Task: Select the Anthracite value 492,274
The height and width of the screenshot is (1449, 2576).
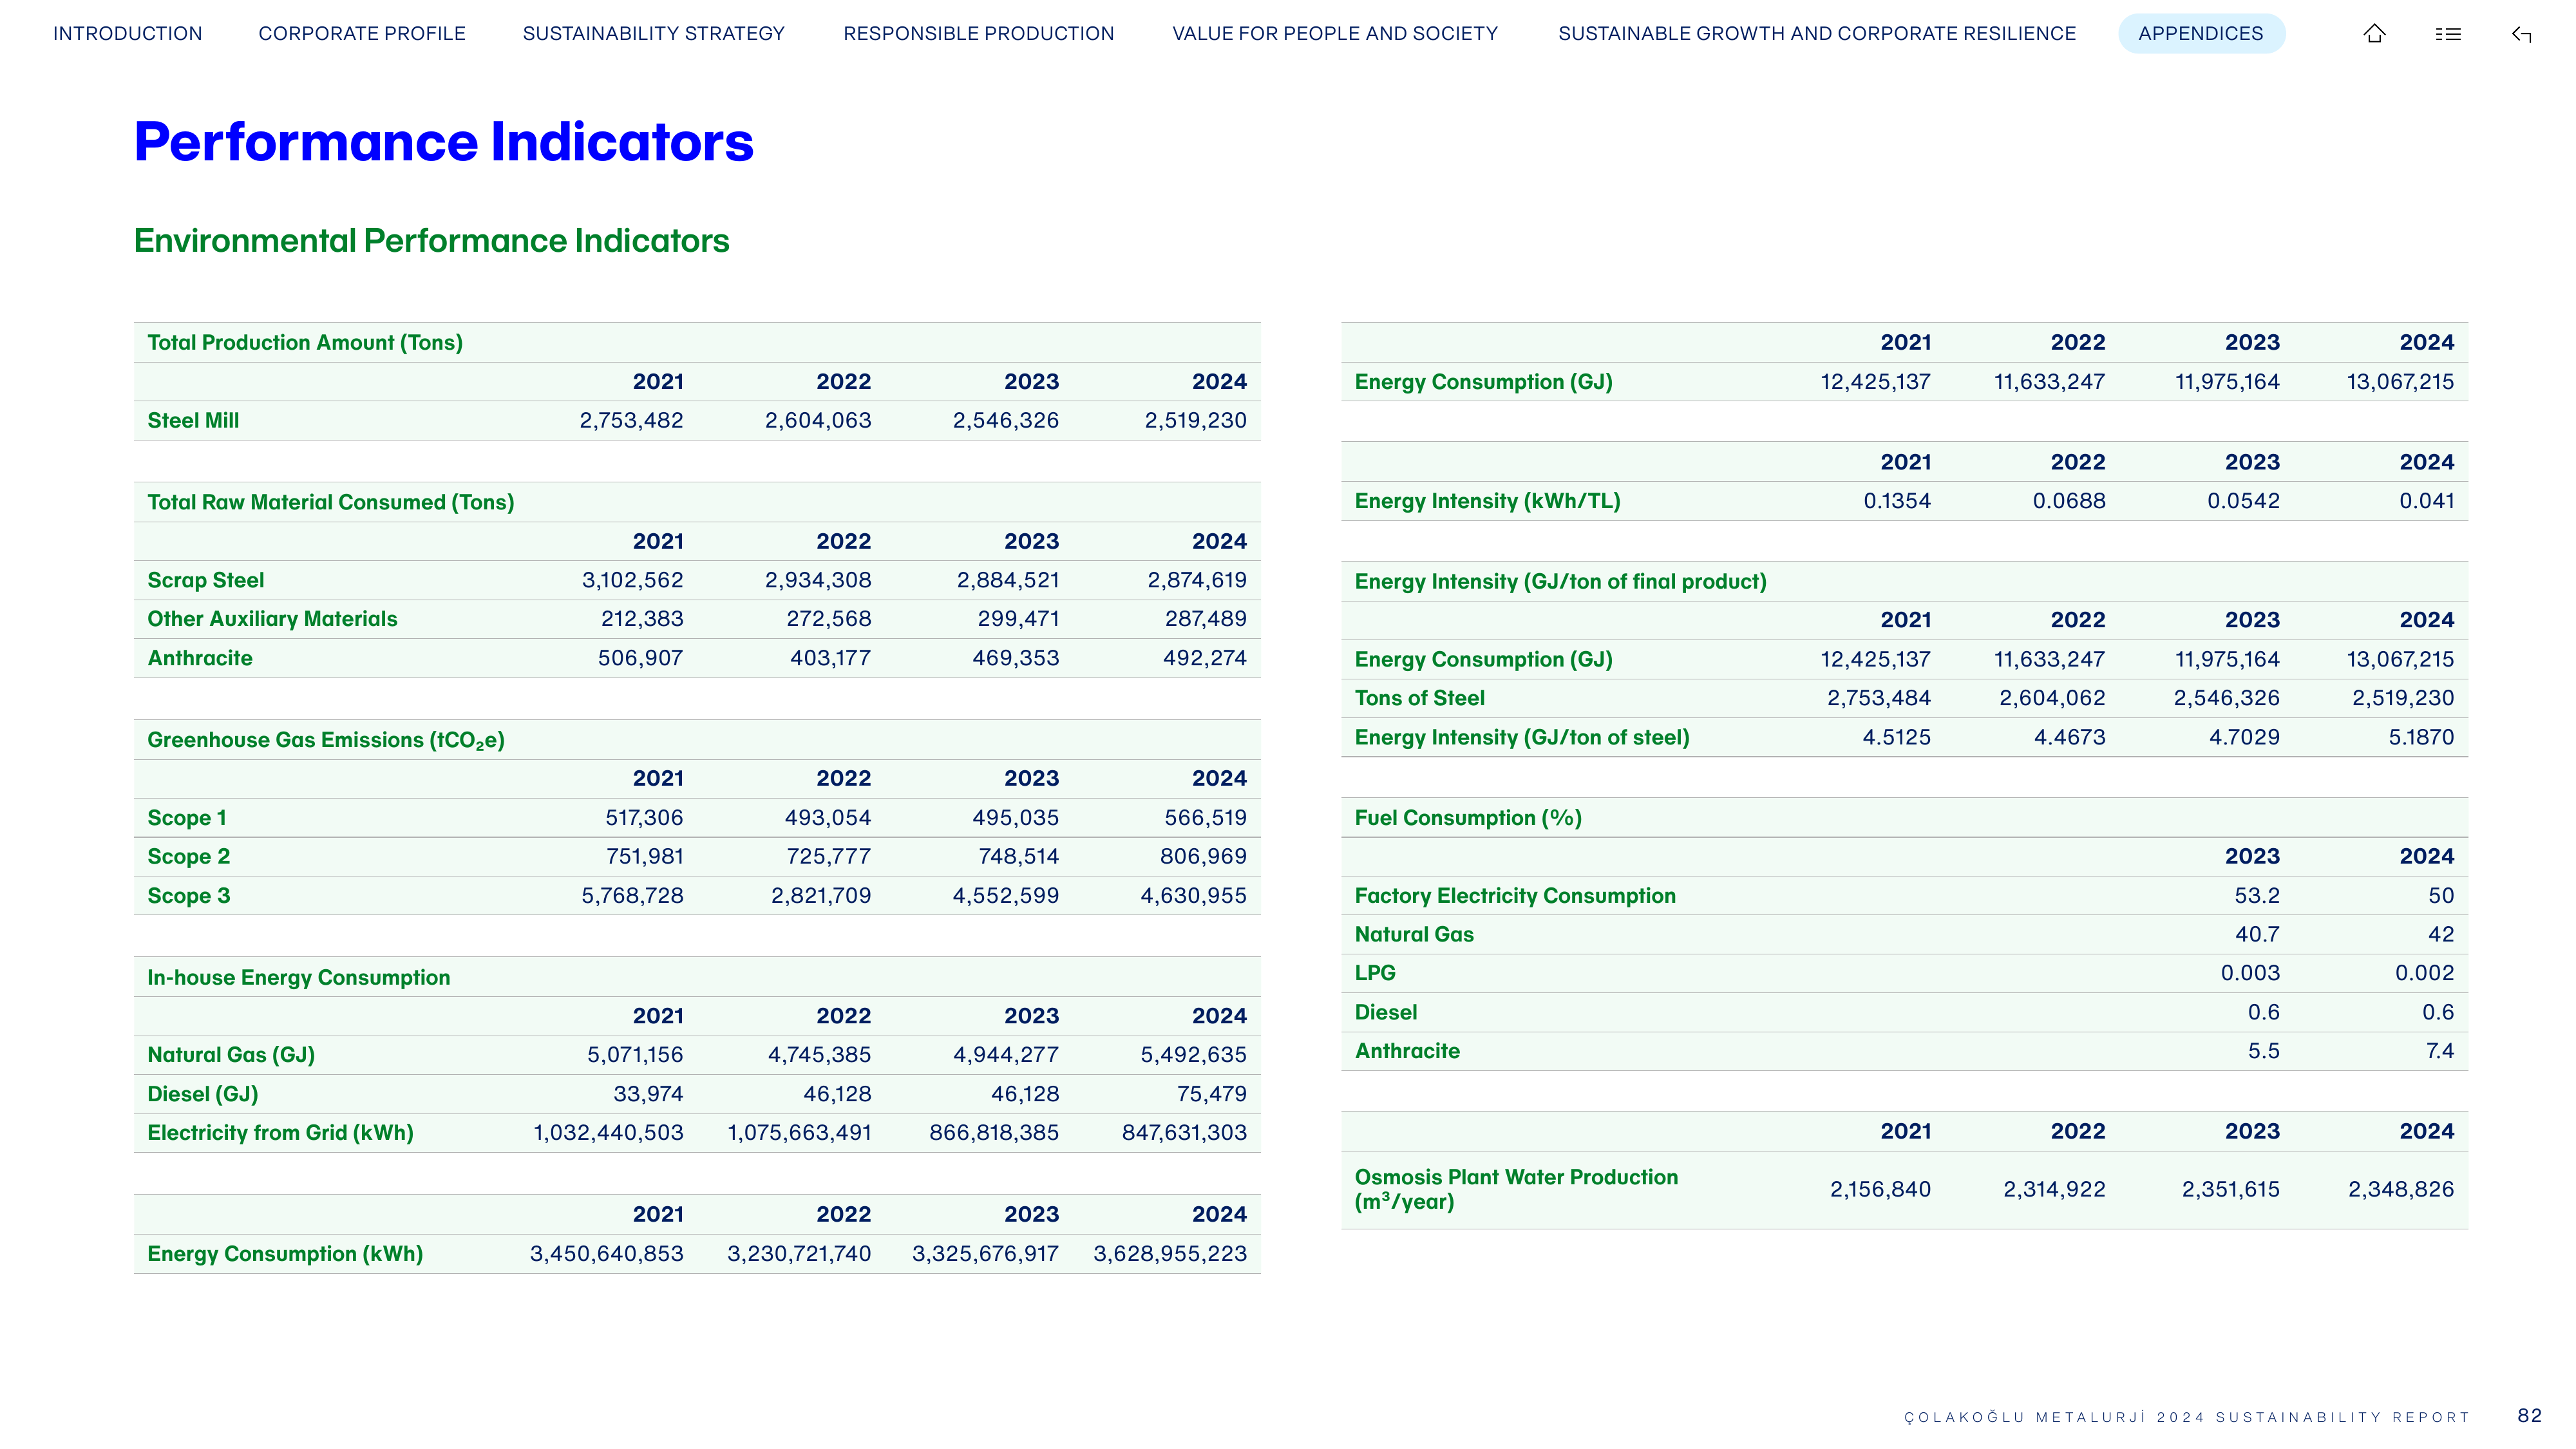Action: [x=1205, y=659]
